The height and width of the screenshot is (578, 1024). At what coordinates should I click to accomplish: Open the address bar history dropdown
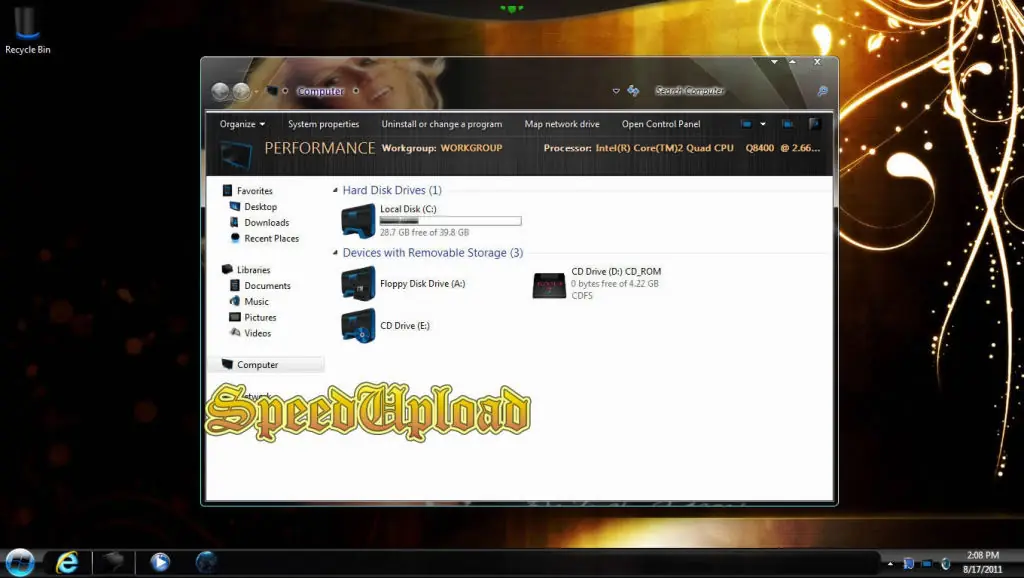click(x=616, y=91)
